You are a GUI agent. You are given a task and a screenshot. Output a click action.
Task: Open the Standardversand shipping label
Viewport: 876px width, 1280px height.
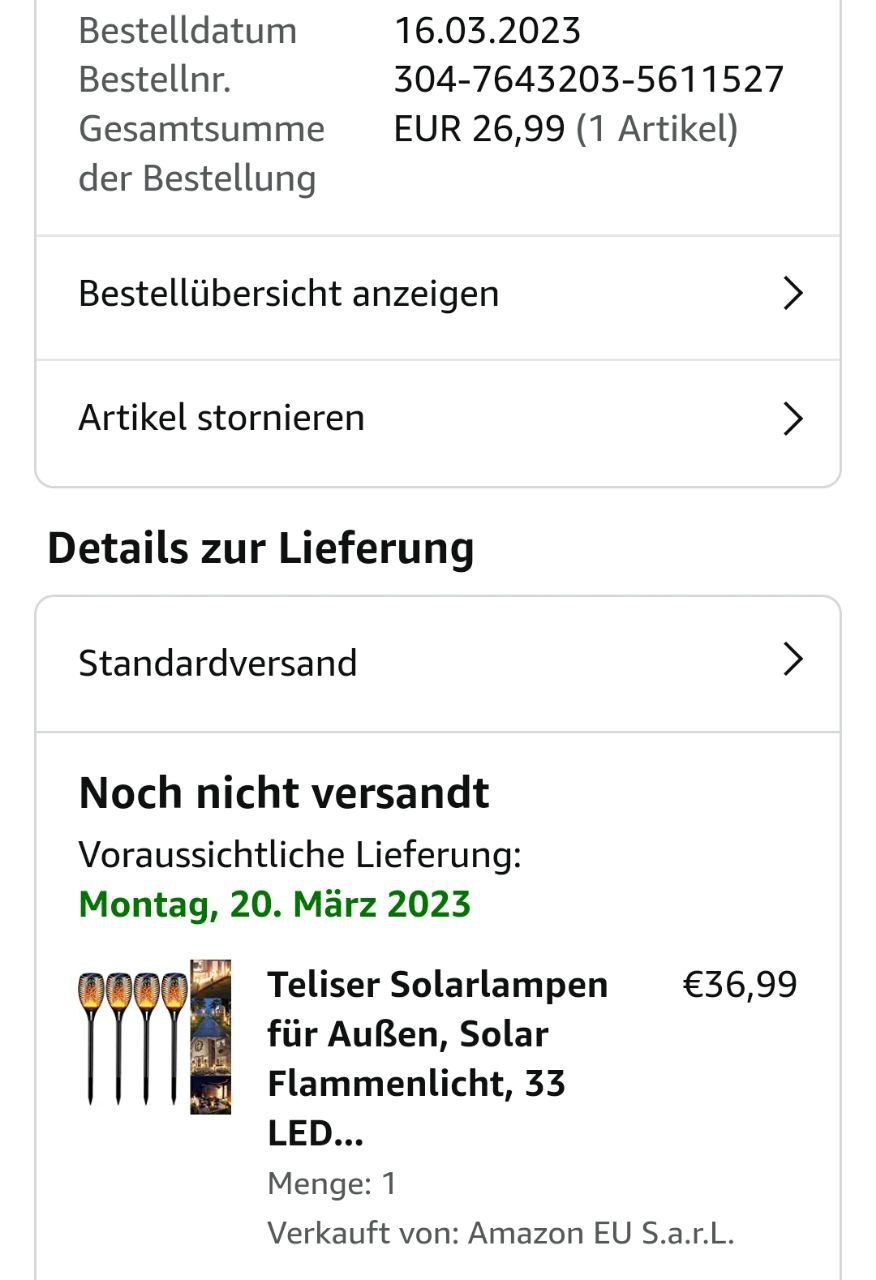coord(217,663)
